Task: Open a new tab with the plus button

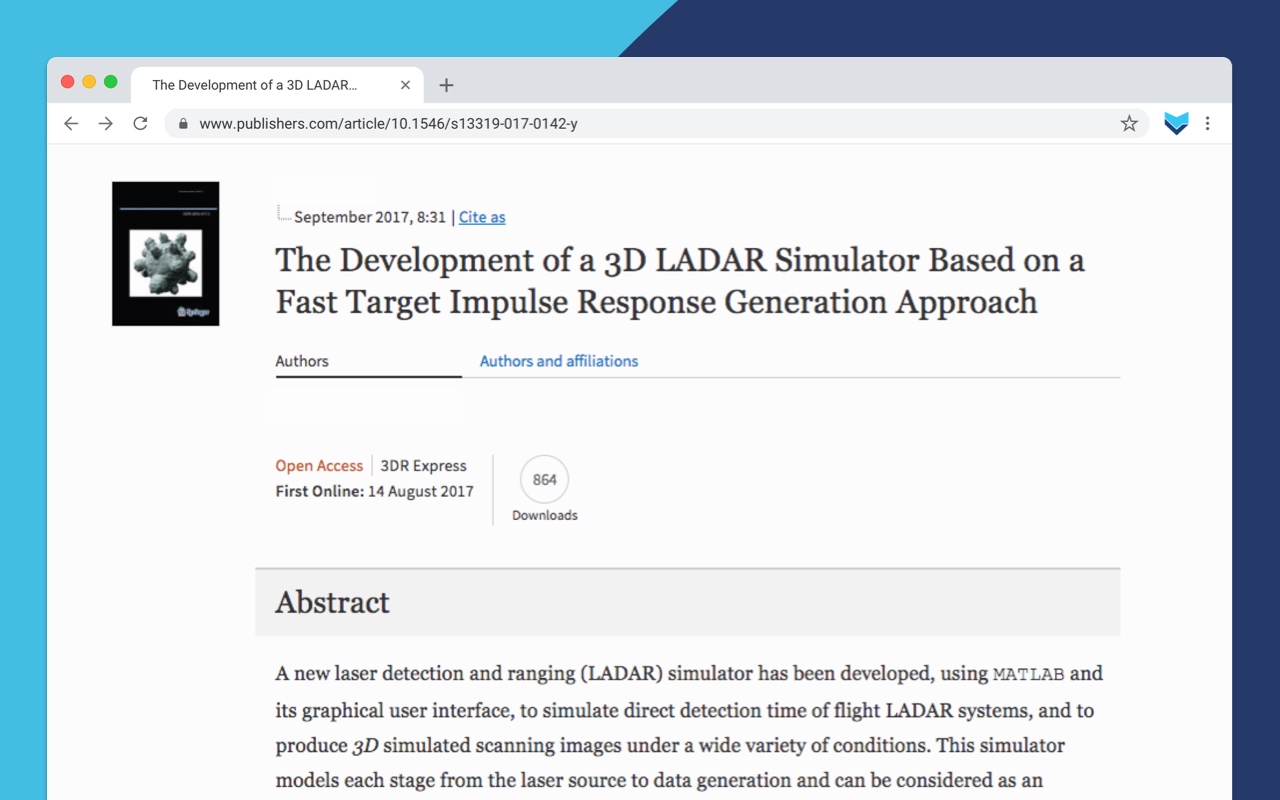Action: (x=446, y=86)
